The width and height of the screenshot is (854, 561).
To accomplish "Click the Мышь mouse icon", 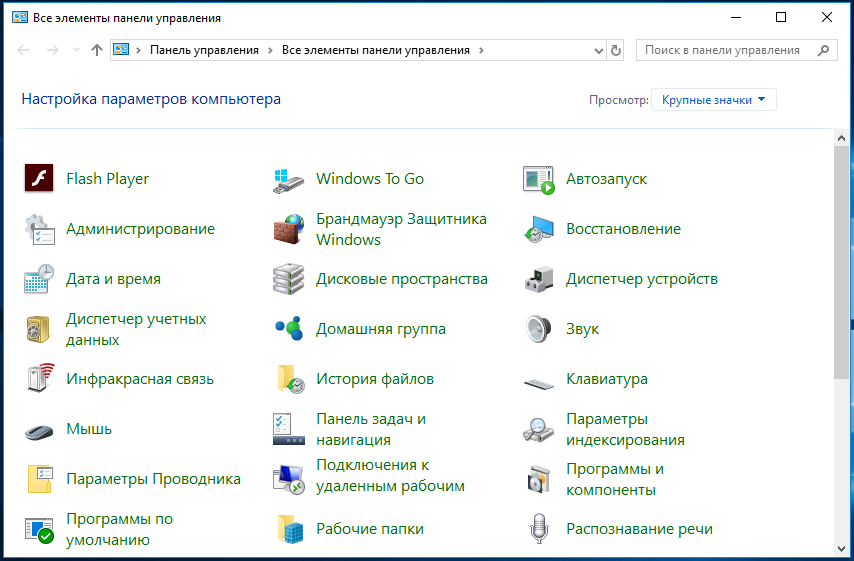I will tap(39, 431).
